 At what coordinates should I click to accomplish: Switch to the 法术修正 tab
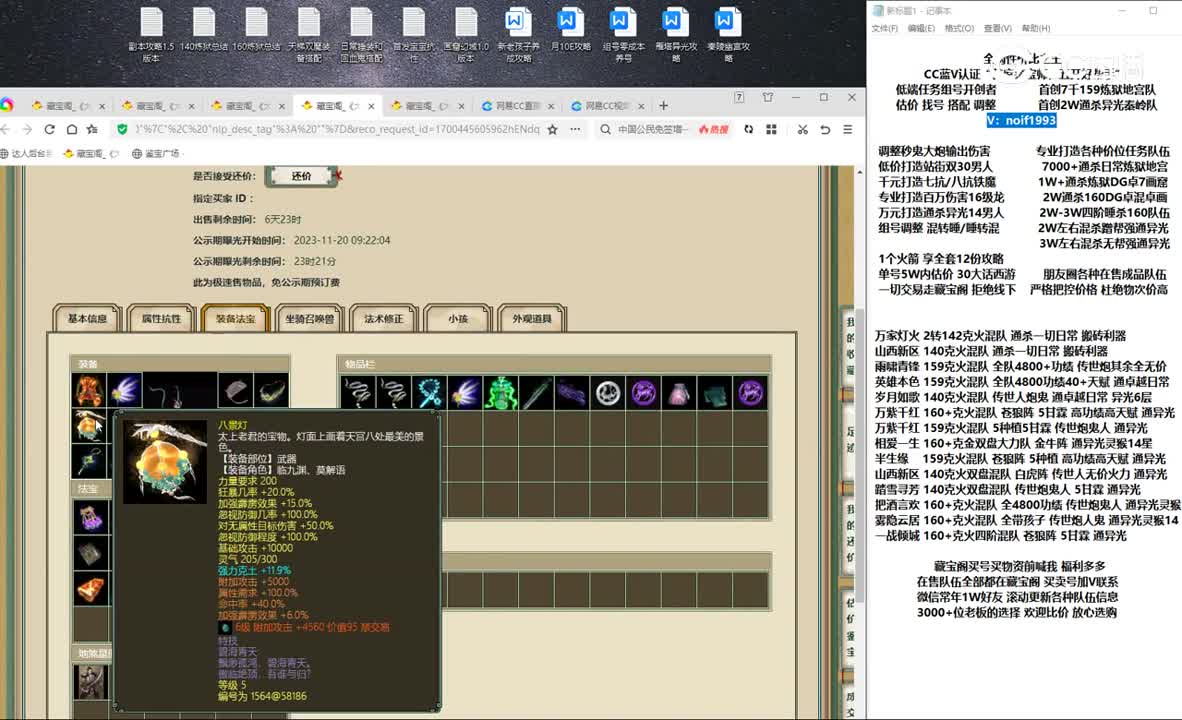coord(384,318)
